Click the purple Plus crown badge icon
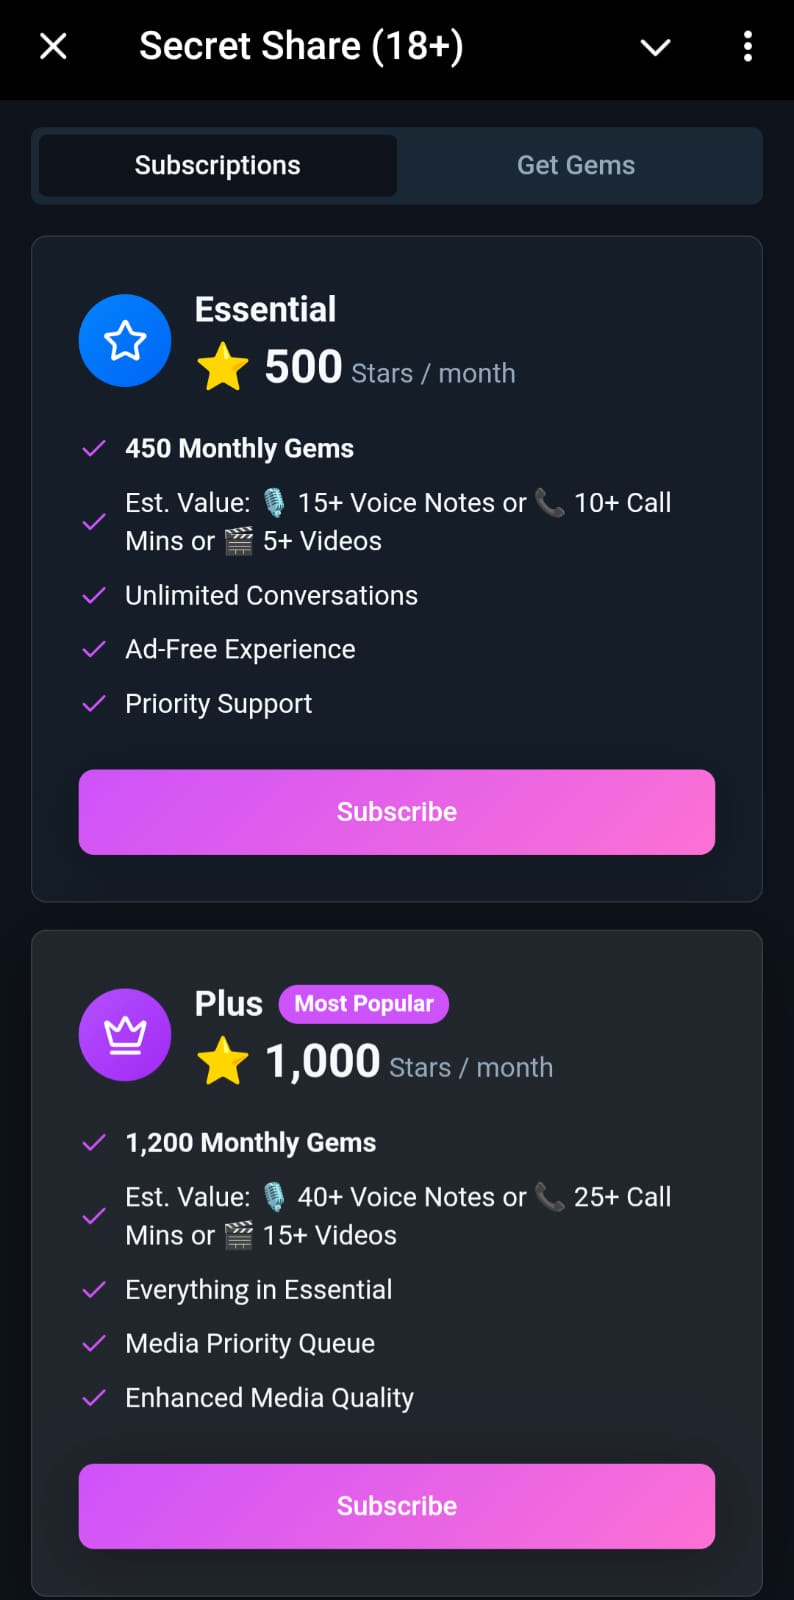The height and width of the screenshot is (1600, 794). 125,1035
